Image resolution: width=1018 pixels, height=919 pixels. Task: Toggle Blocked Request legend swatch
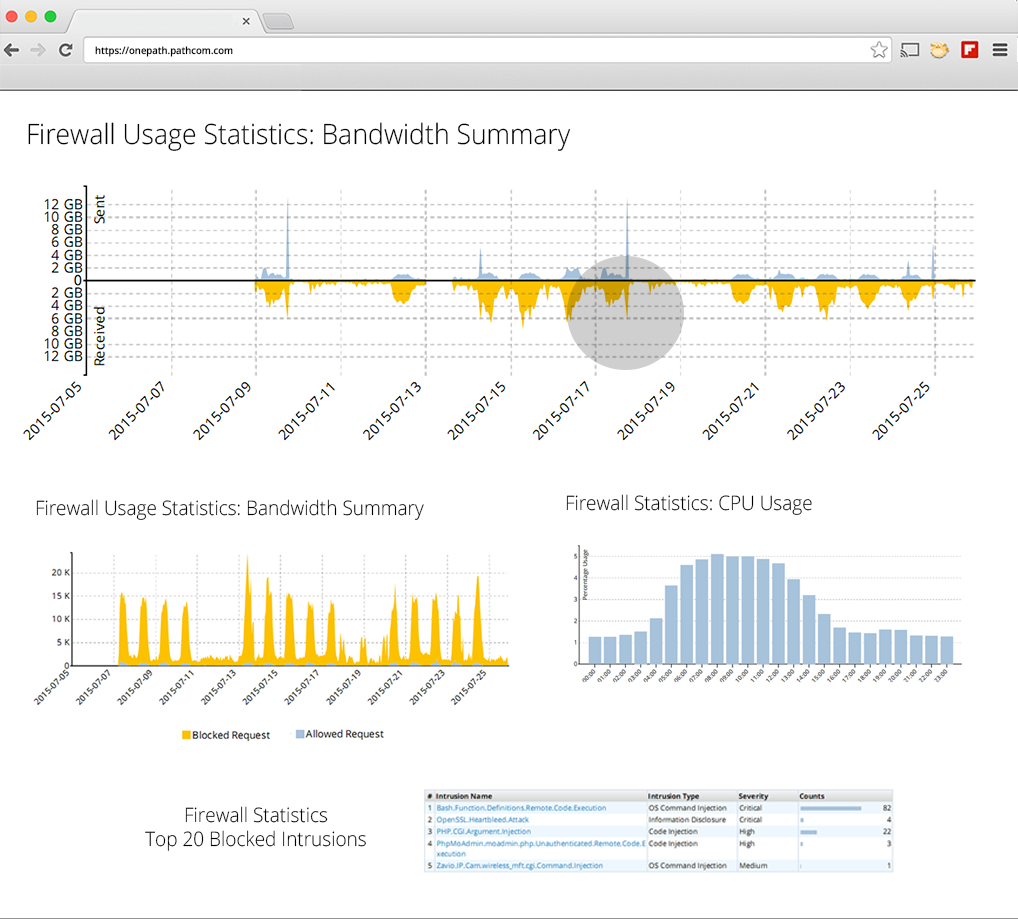click(186, 735)
